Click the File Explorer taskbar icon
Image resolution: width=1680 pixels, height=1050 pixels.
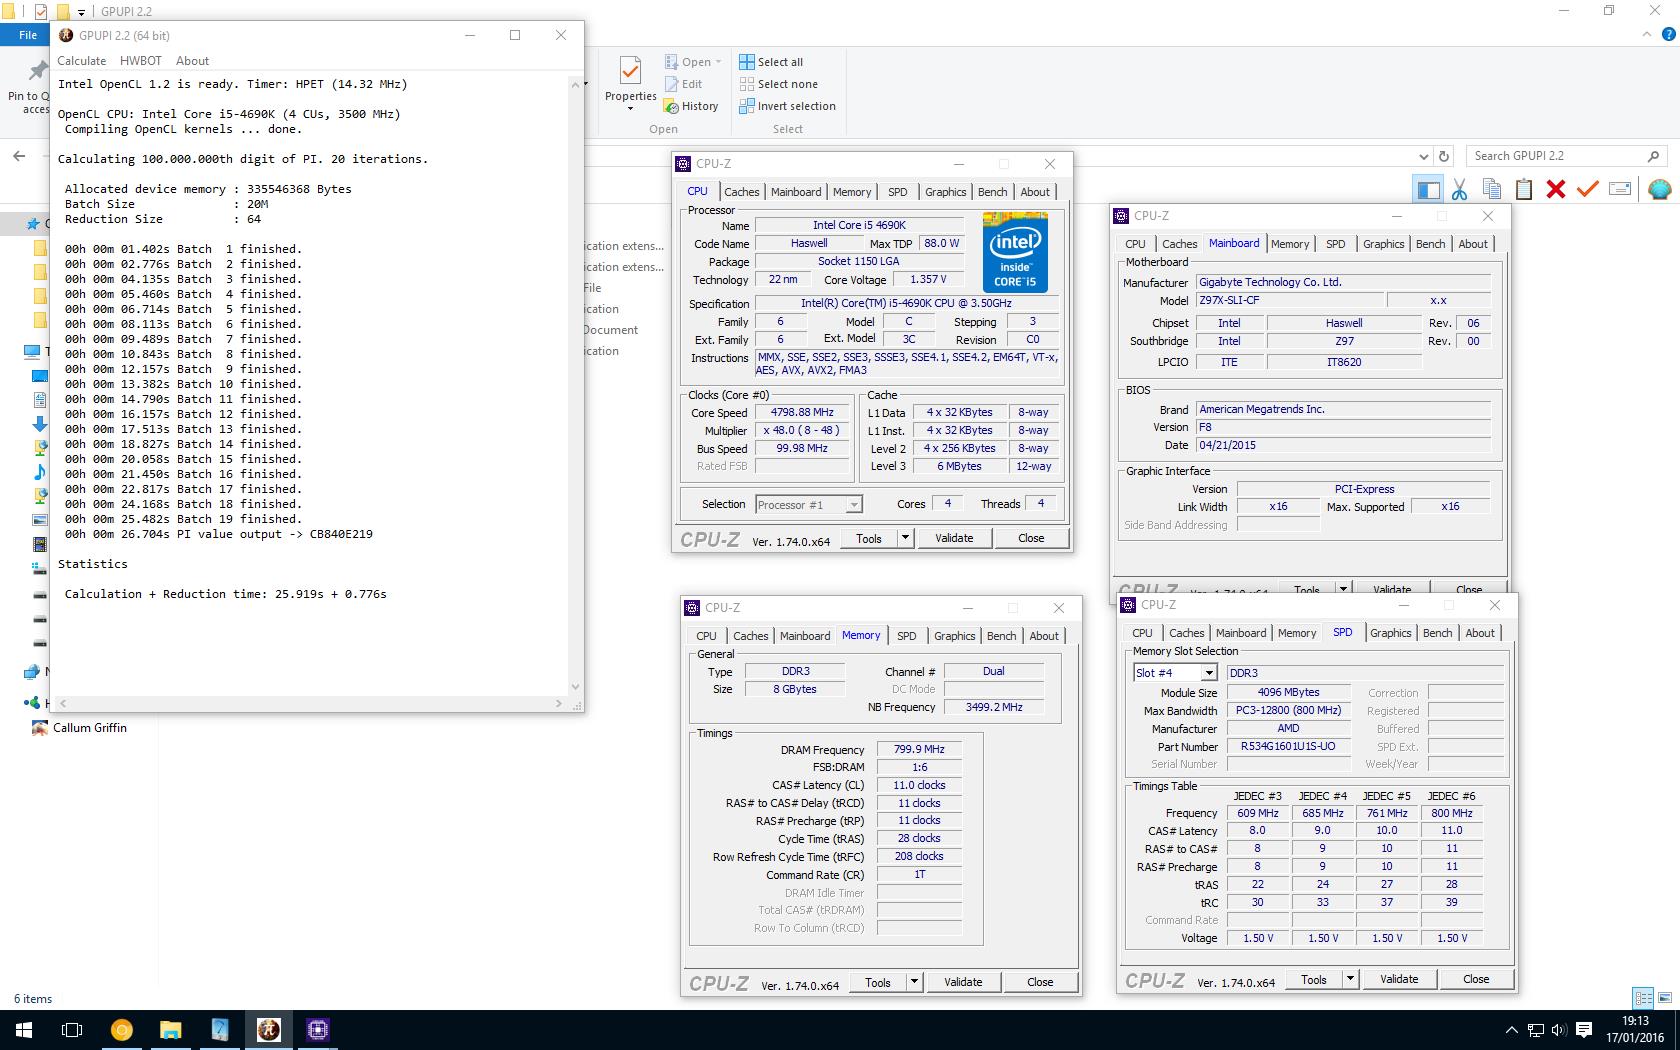click(170, 1030)
